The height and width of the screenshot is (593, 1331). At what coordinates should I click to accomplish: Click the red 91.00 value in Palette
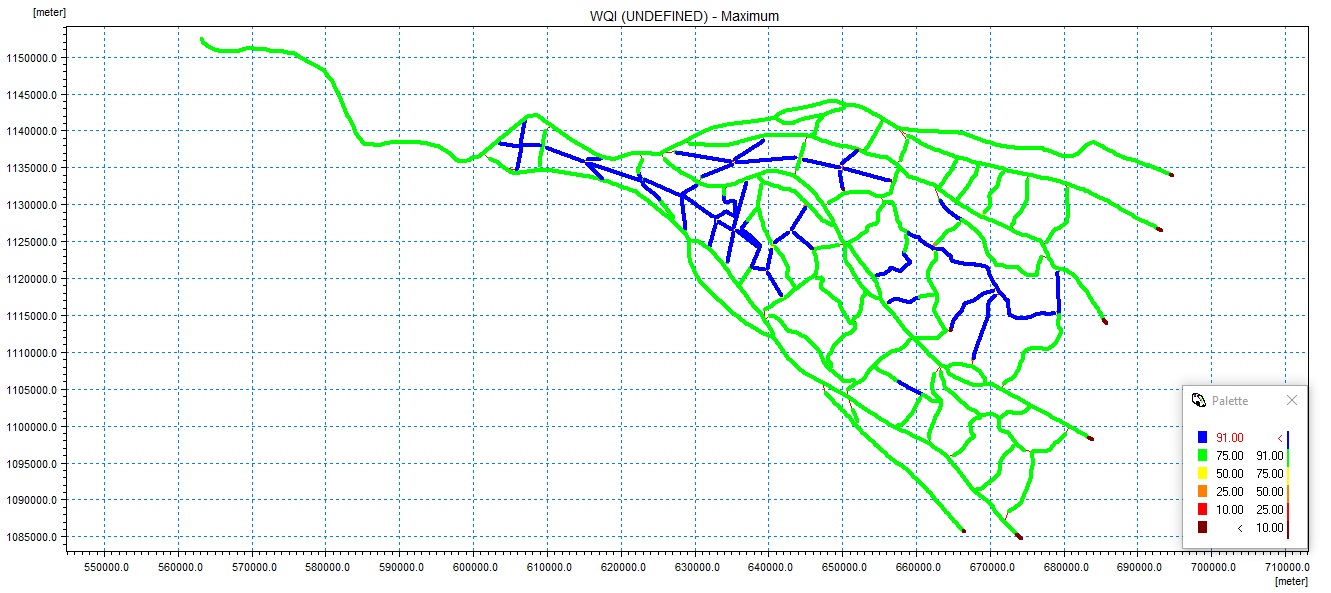[x=1230, y=437]
